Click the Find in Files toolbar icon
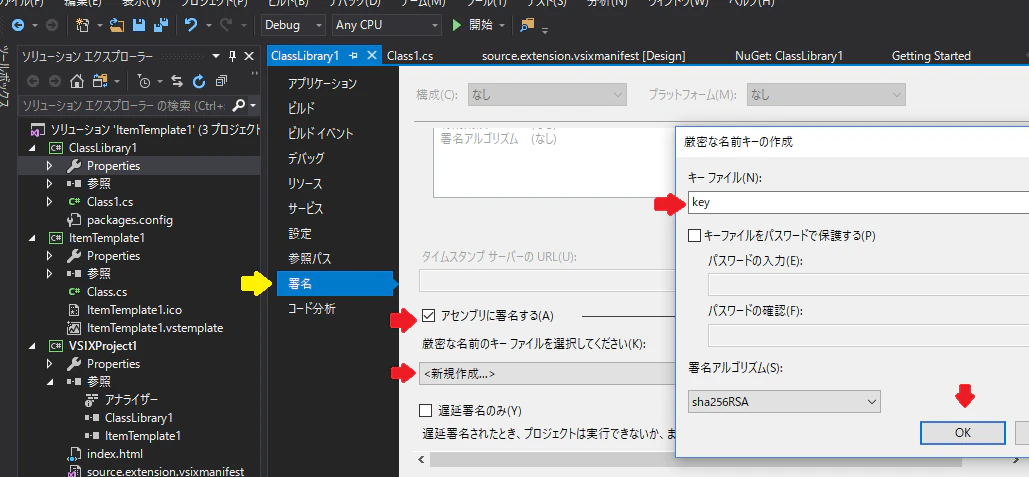 [x=527, y=26]
